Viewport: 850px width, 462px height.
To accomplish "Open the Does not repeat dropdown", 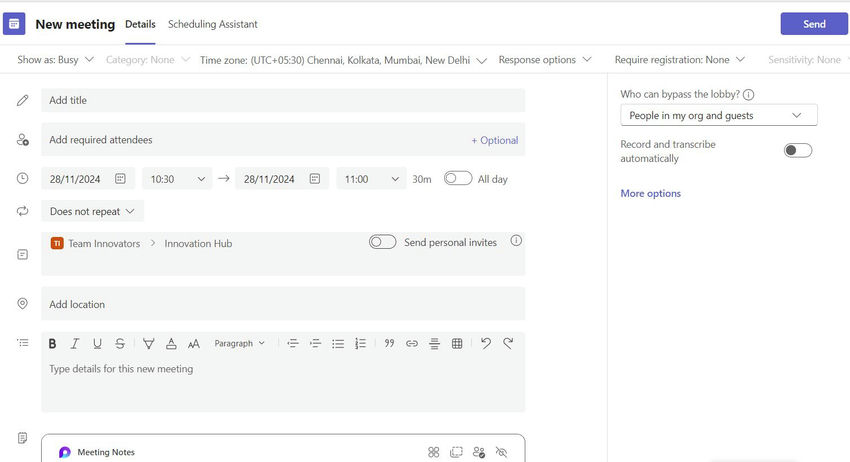I will [x=92, y=211].
